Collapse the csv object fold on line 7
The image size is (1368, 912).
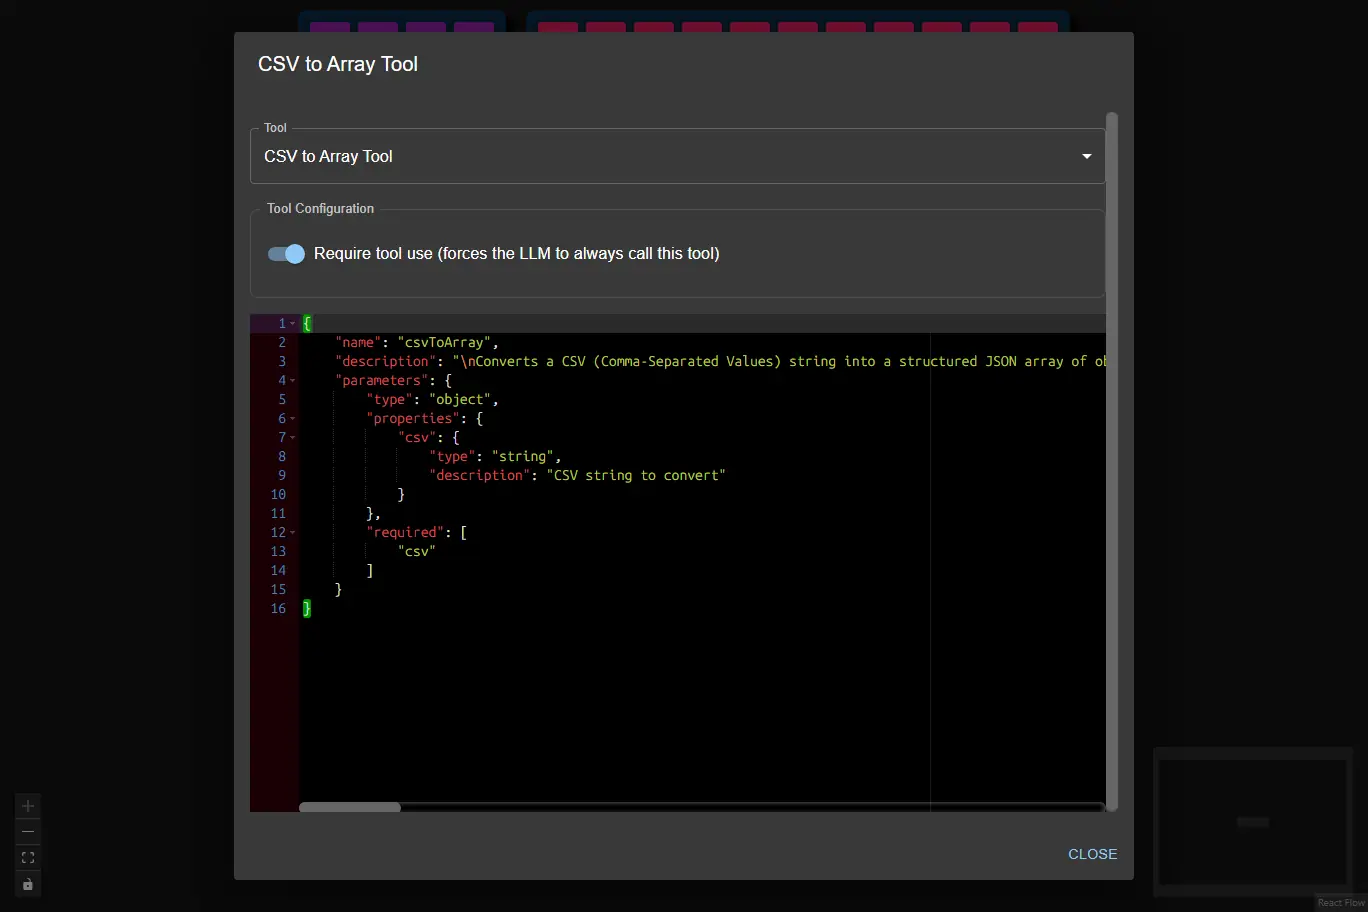tap(294, 438)
